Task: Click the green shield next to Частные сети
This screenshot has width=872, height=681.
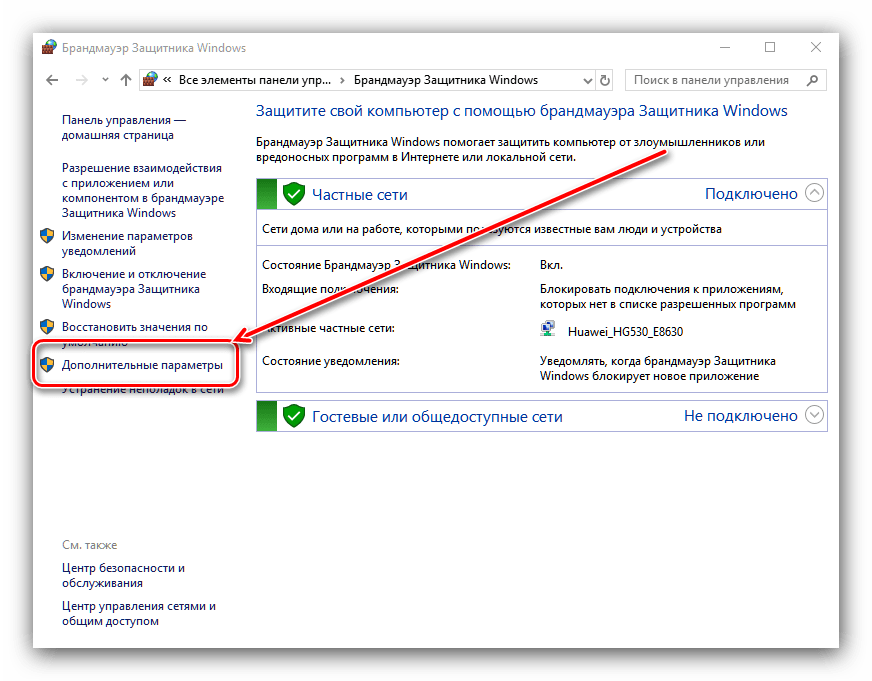Action: [x=293, y=194]
